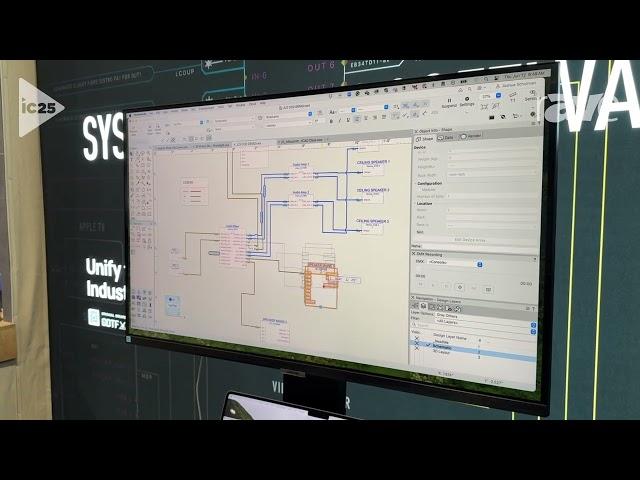Viewport: 640px width, 480px height.
Task: Switch to Render tab in Object Info
Action: 471,136
